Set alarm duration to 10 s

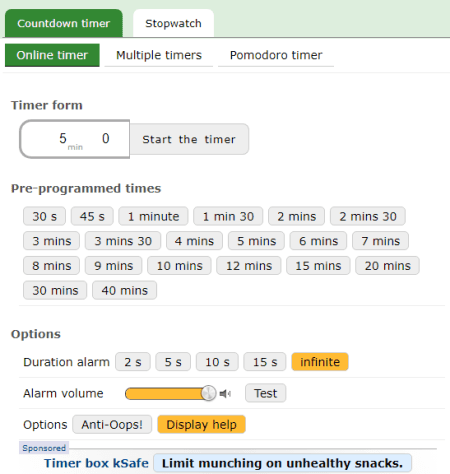tap(217, 362)
